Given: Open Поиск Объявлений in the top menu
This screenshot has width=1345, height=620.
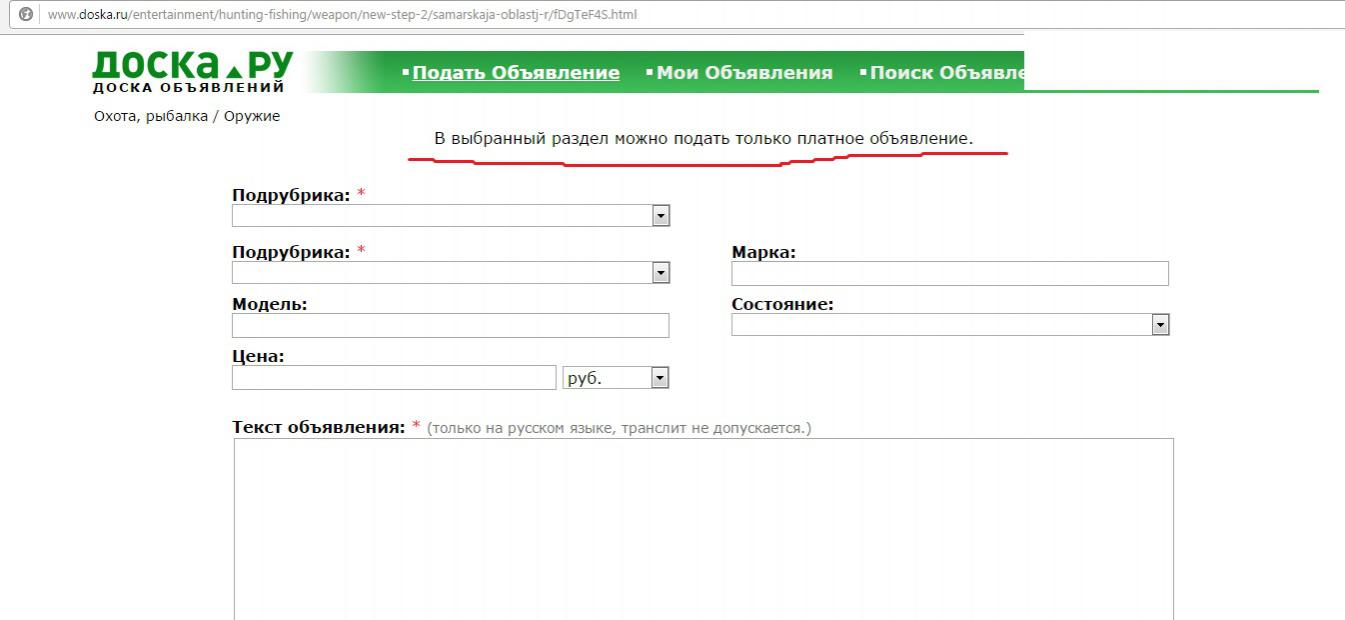Looking at the screenshot, I should pyautogui.click(x=947, y=73).
